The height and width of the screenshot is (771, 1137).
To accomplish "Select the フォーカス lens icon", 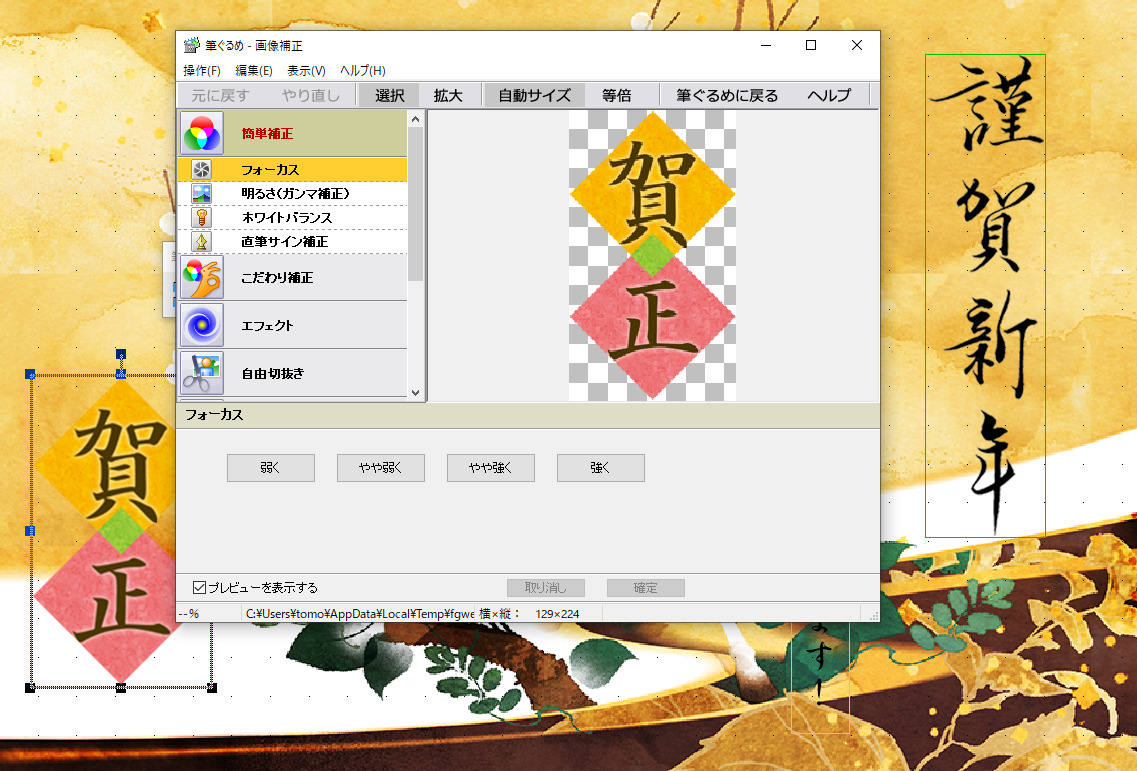I will point(201,170).
